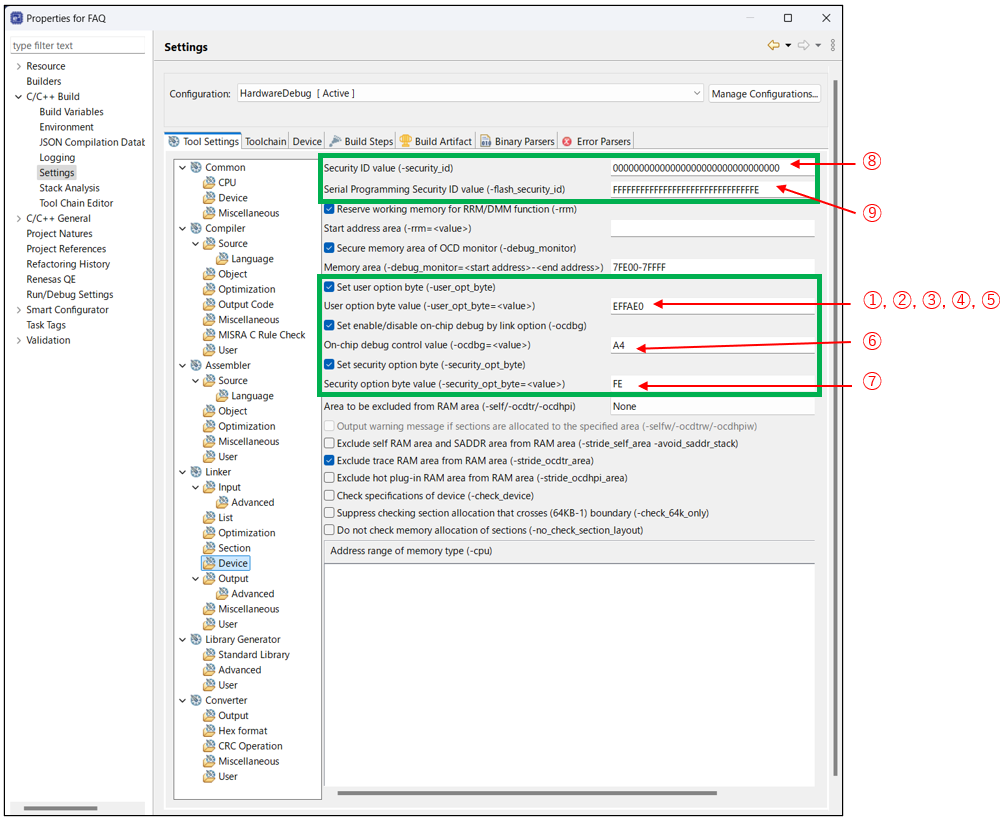This screenshot has width=1005, height=823.
Task: Click the Manage Configurations button
Action: (x=765, y=94)
